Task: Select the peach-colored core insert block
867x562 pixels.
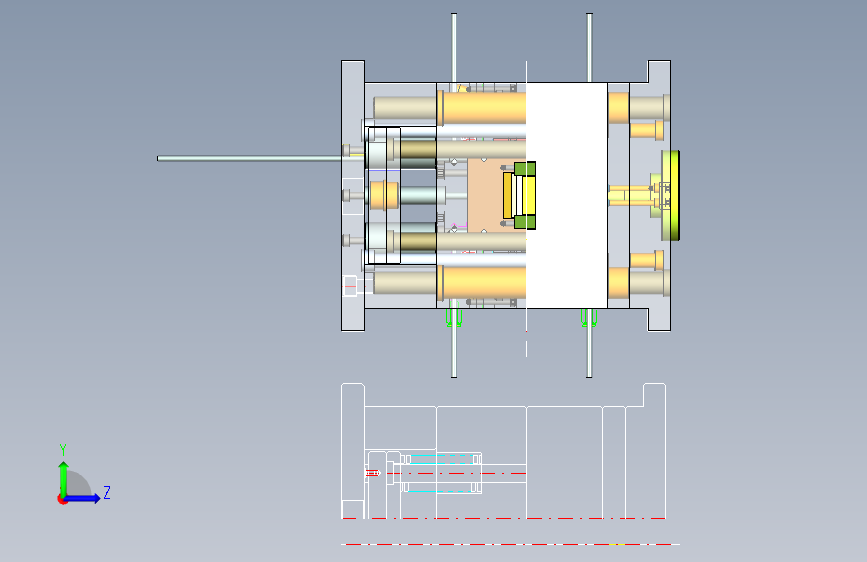Action: point(485,195)
